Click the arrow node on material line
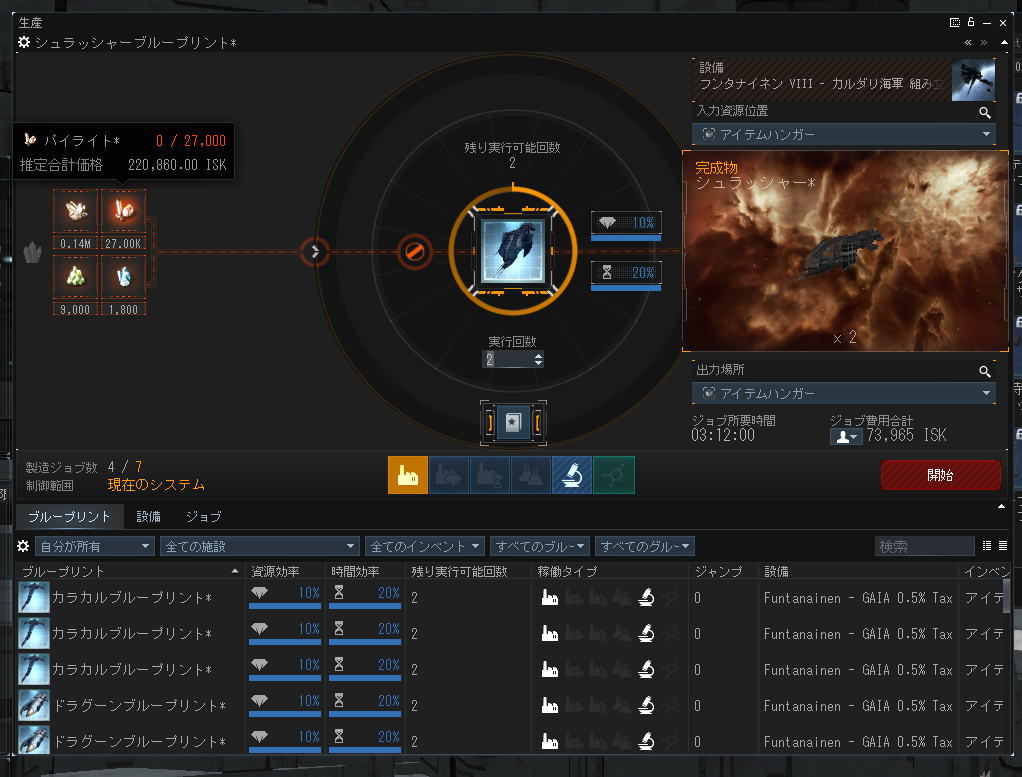1022x777 pixels. coord(315,251)
